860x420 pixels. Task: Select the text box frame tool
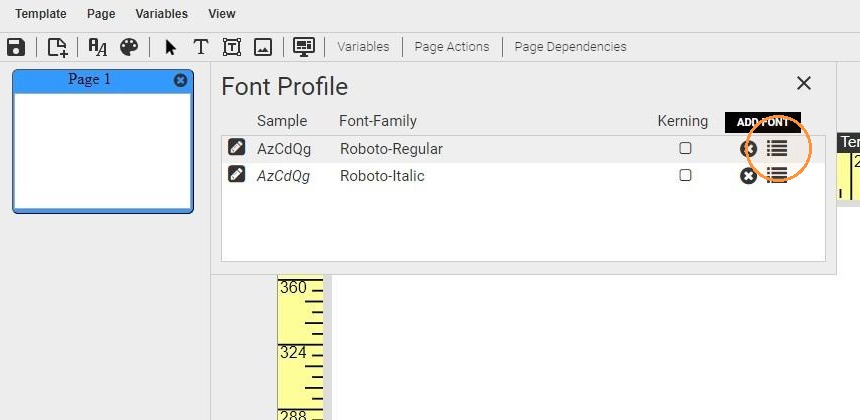tap(232, 47)
